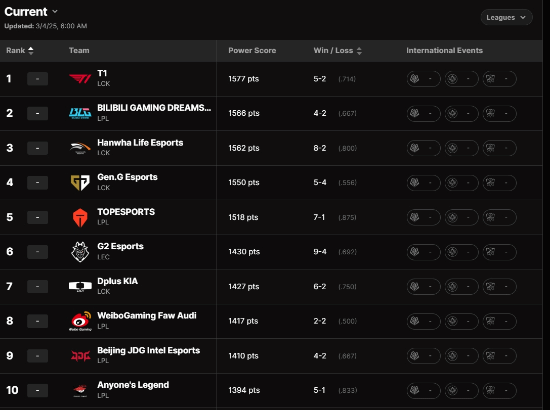The image size is (550, 410).
Task: Click third event badge in Dplus KIA row
Action: [x=499, y=287]
